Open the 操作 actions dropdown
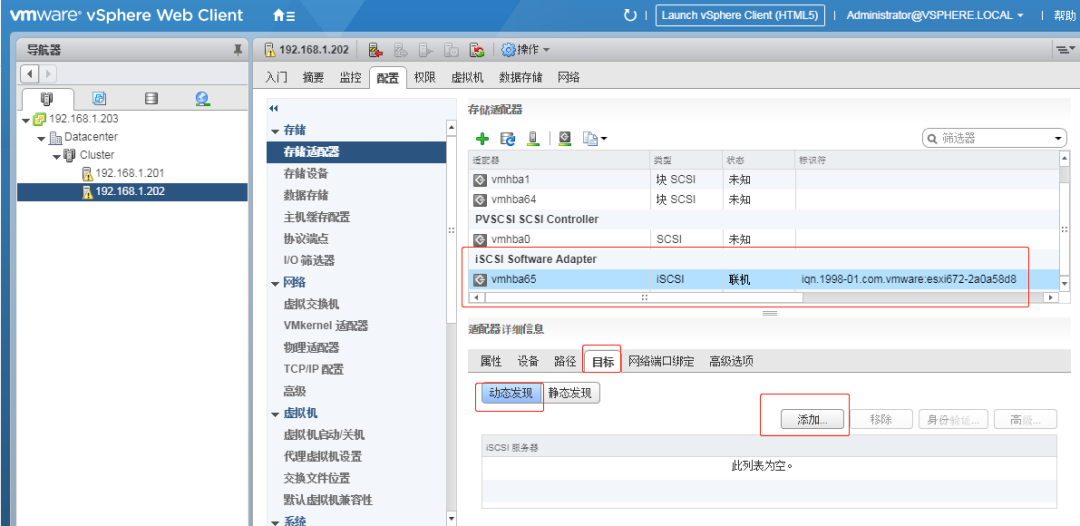Image resolution: width=1080 pixels, height=526 pixels. point(526,50)
